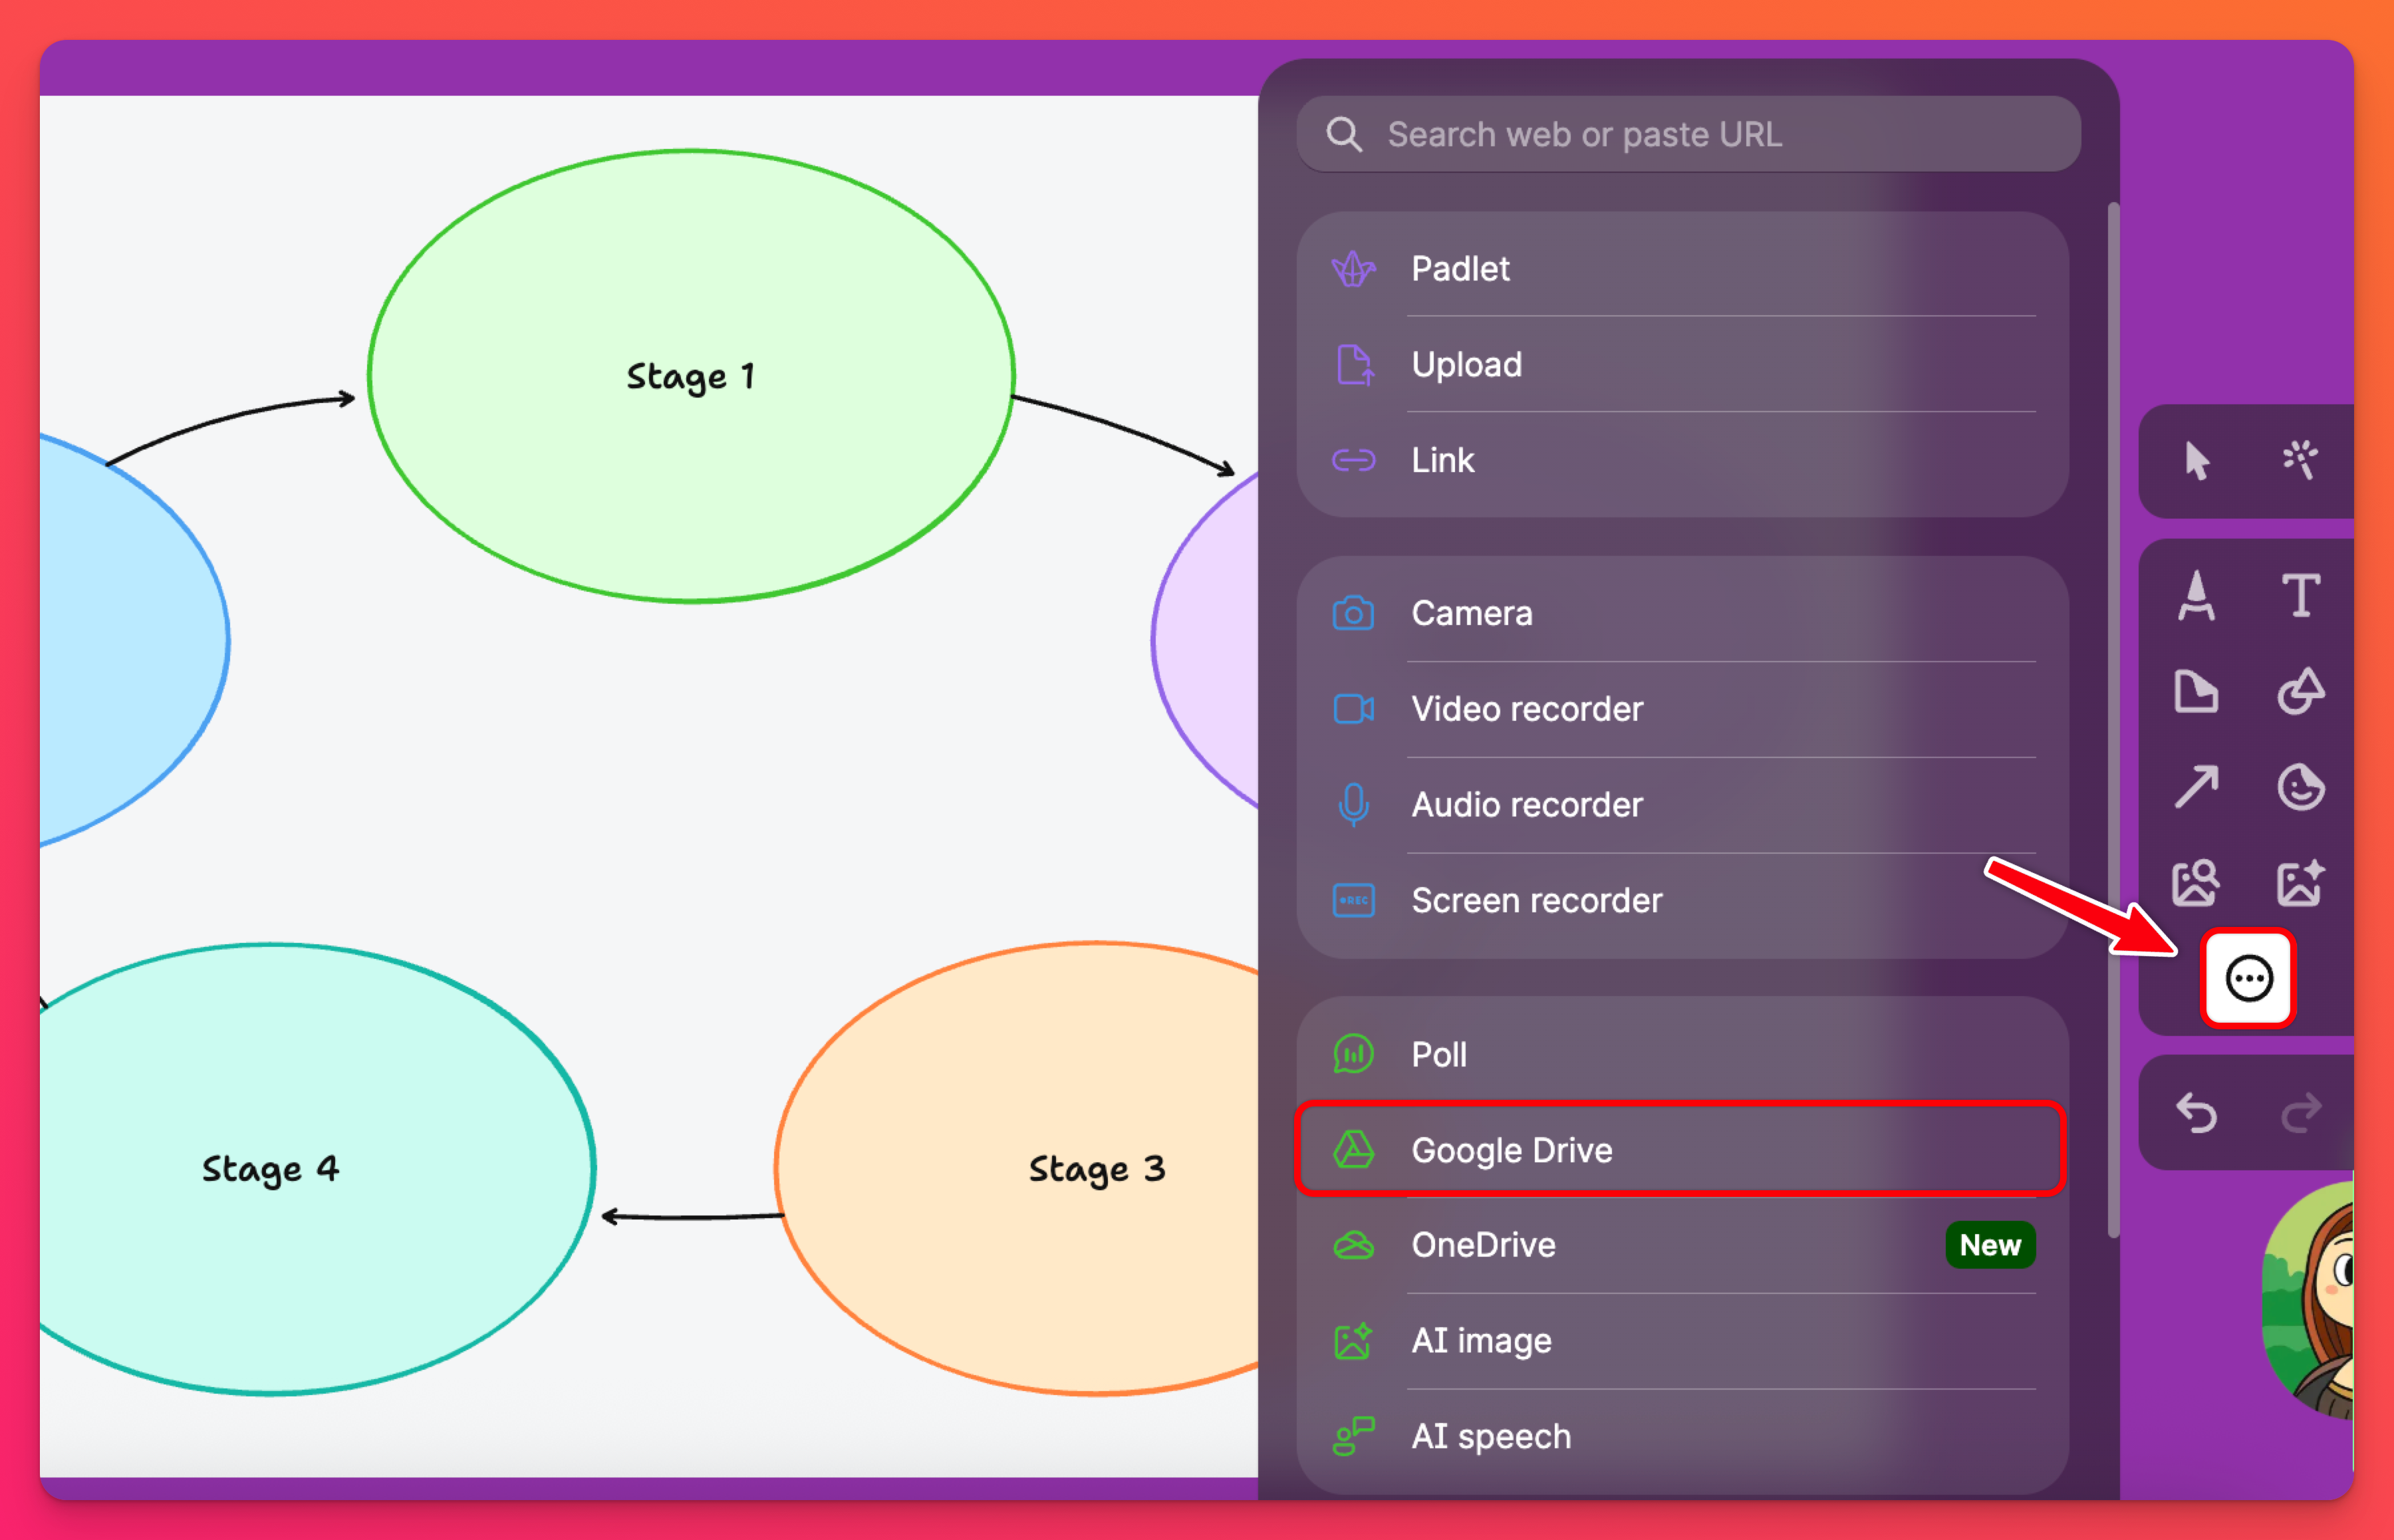This screenshot has width=2394, height=1540.
Task: Undo the last action
Action: coord(2196,1113)
